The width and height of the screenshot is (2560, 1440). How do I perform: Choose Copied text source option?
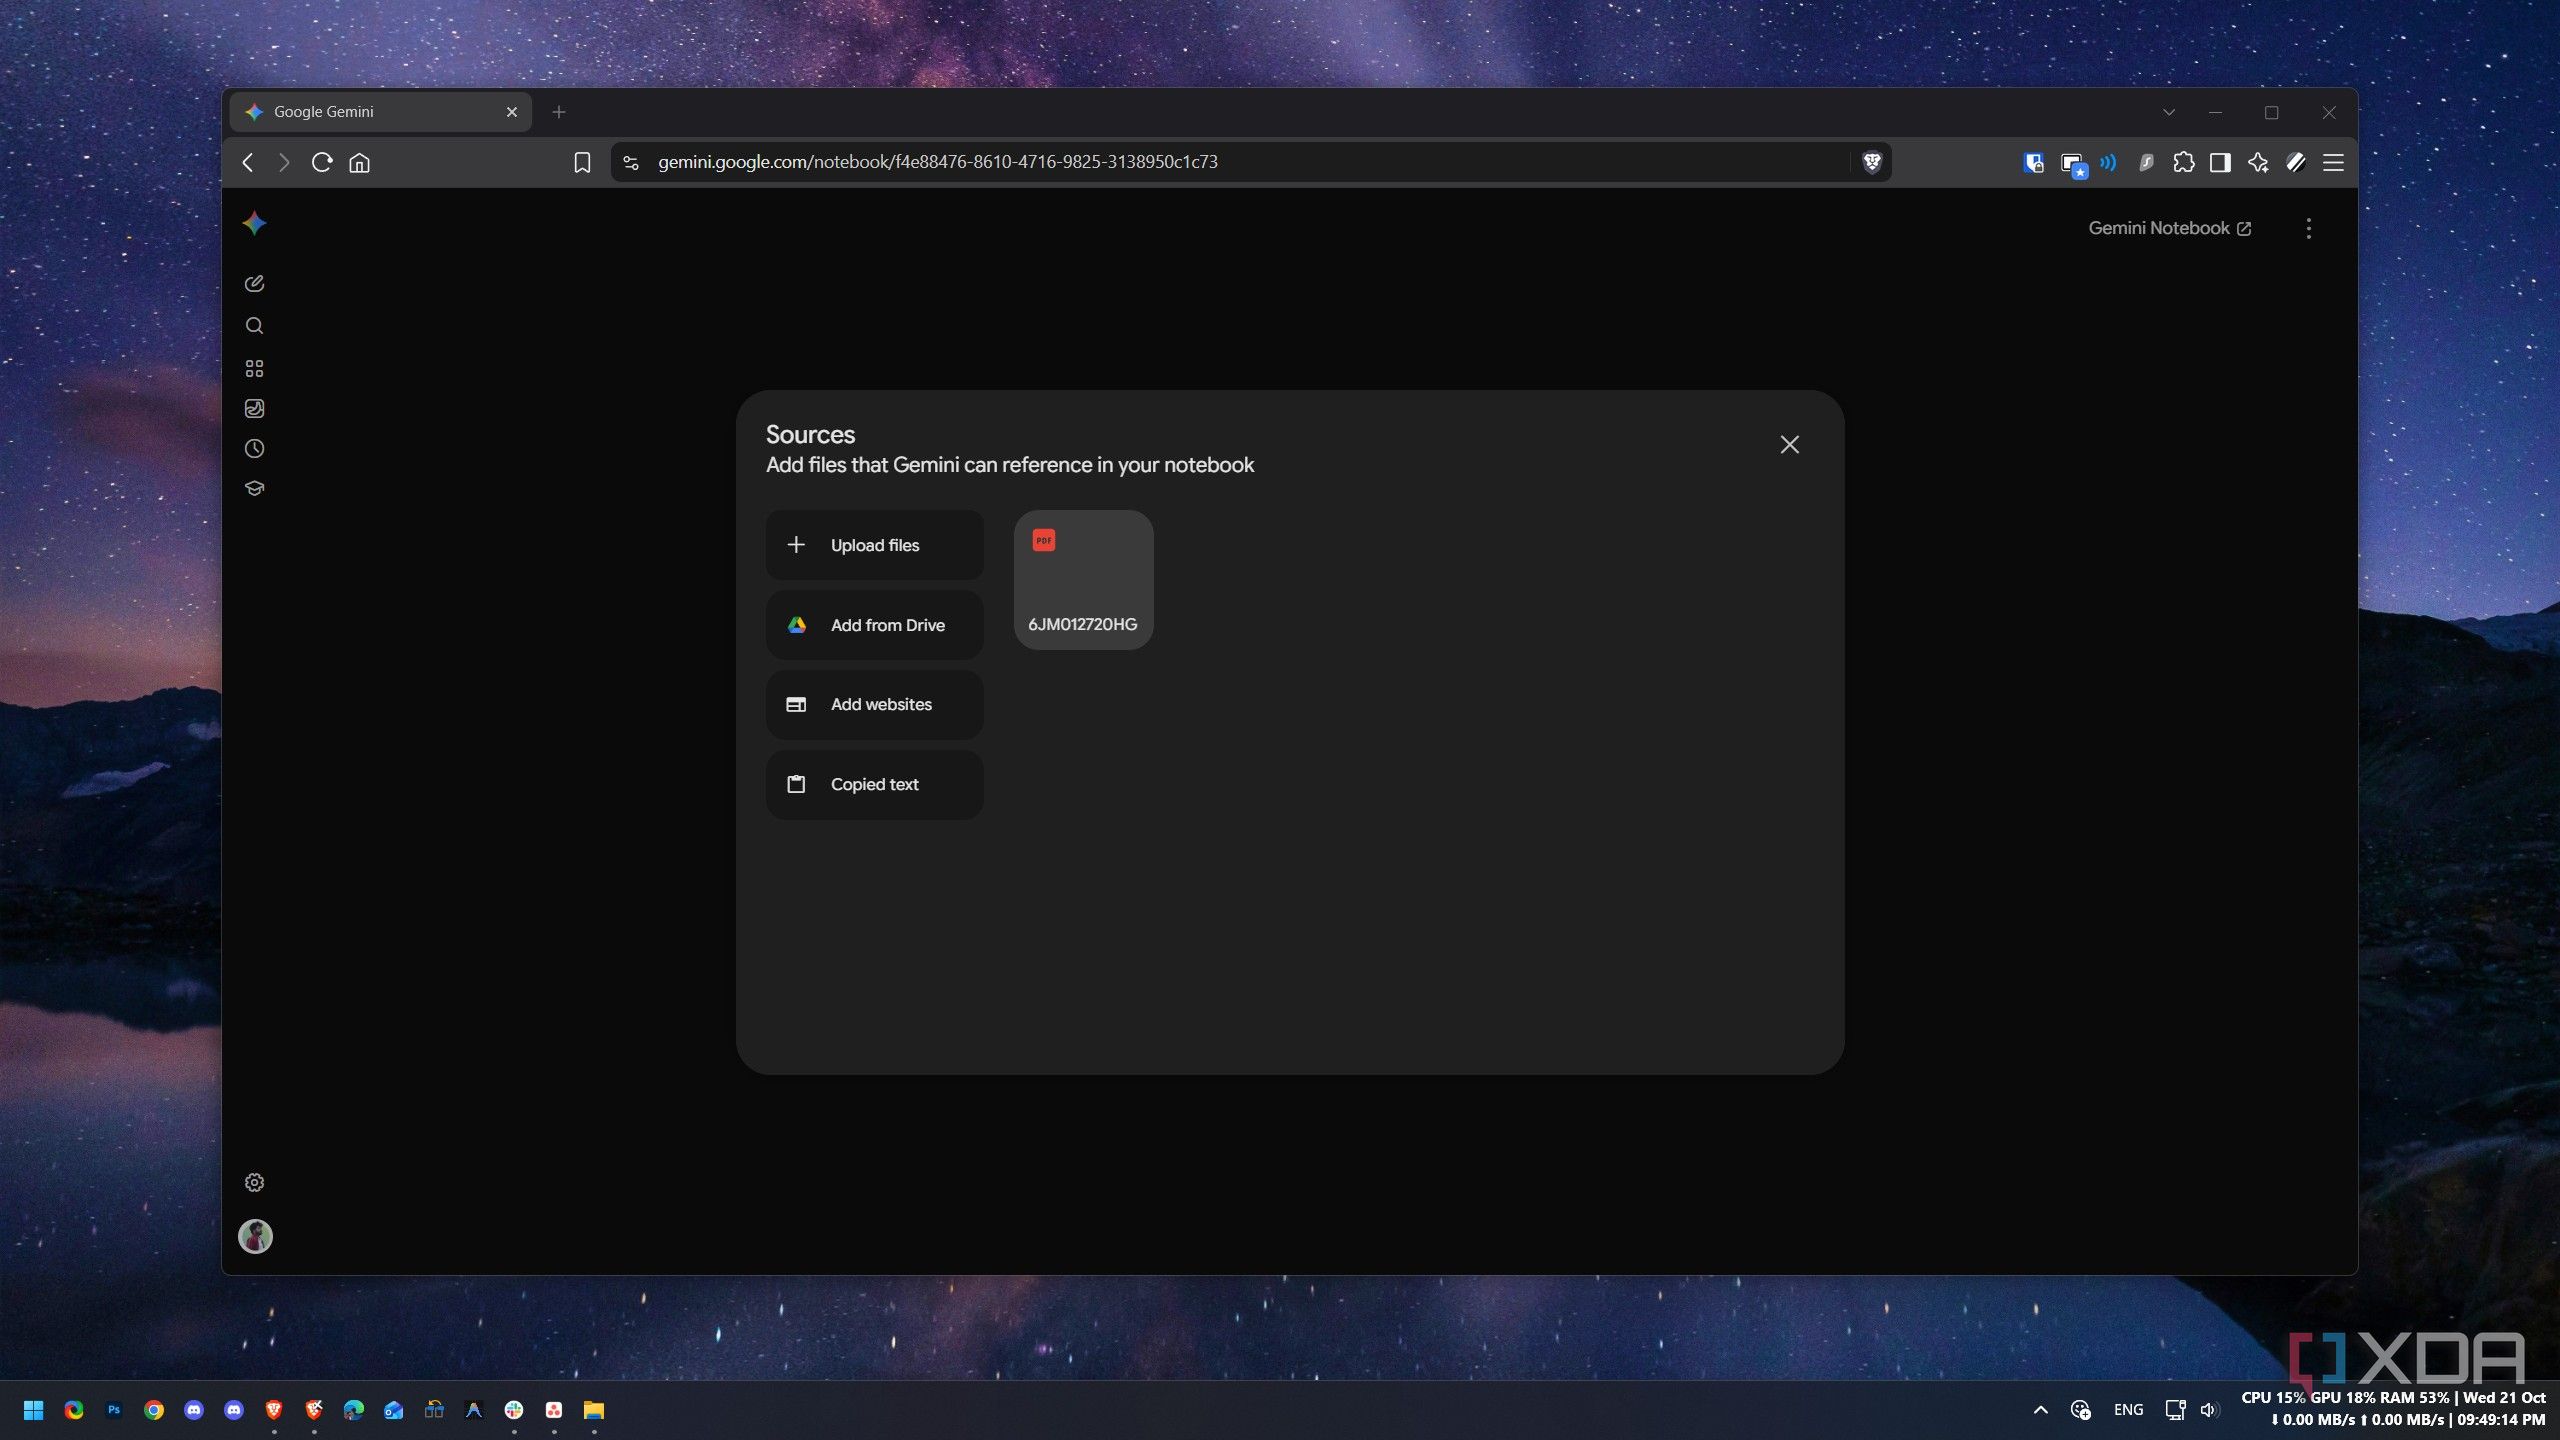tap(874, 785)
